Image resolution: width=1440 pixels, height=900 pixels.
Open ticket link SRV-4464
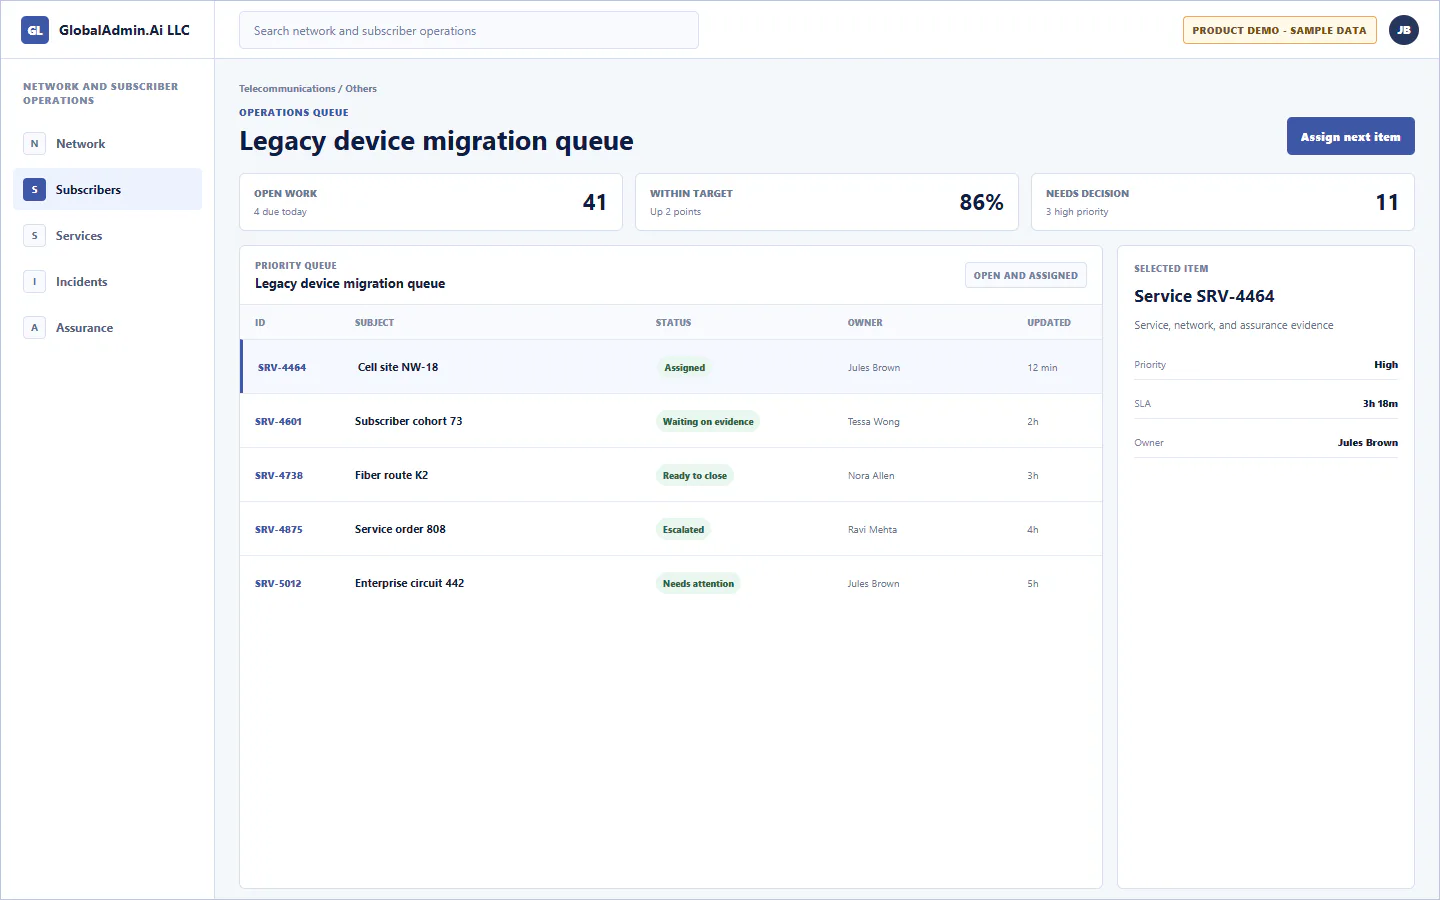282,368
